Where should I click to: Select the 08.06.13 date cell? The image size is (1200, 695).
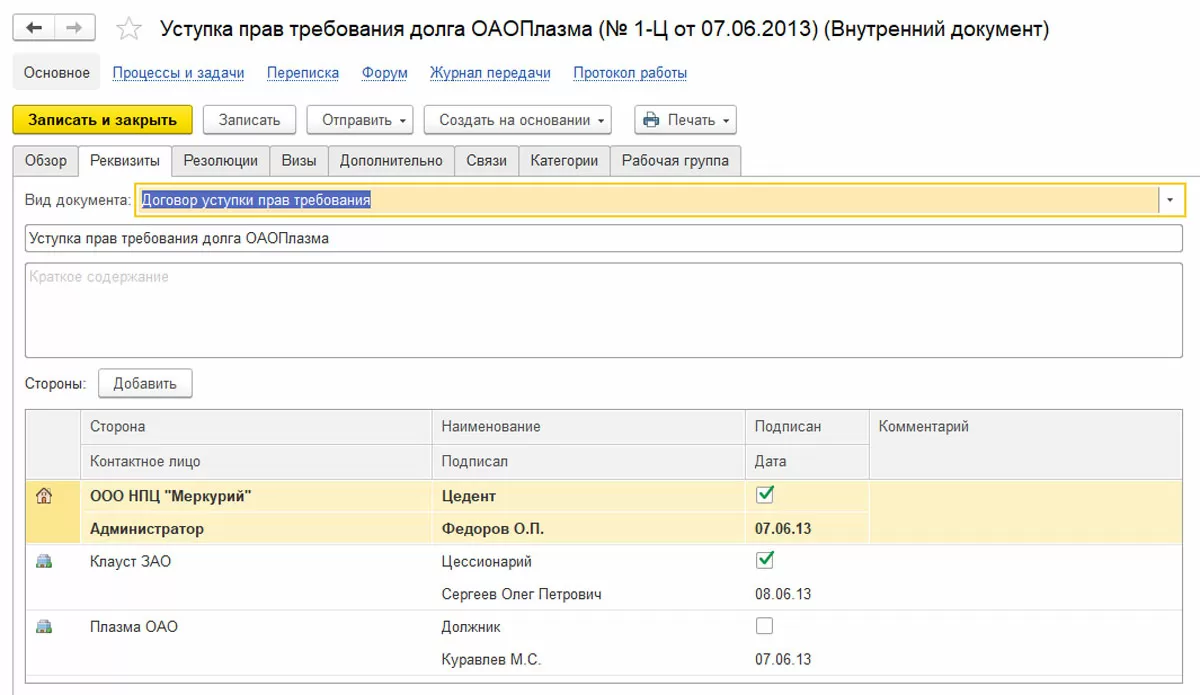[x=807, y=594]
